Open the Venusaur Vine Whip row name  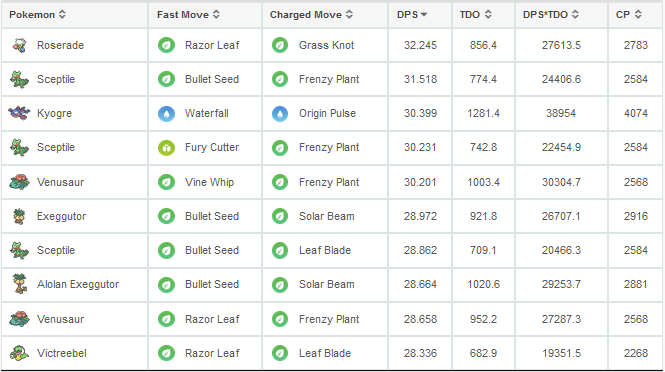click(x=60, y=182)
